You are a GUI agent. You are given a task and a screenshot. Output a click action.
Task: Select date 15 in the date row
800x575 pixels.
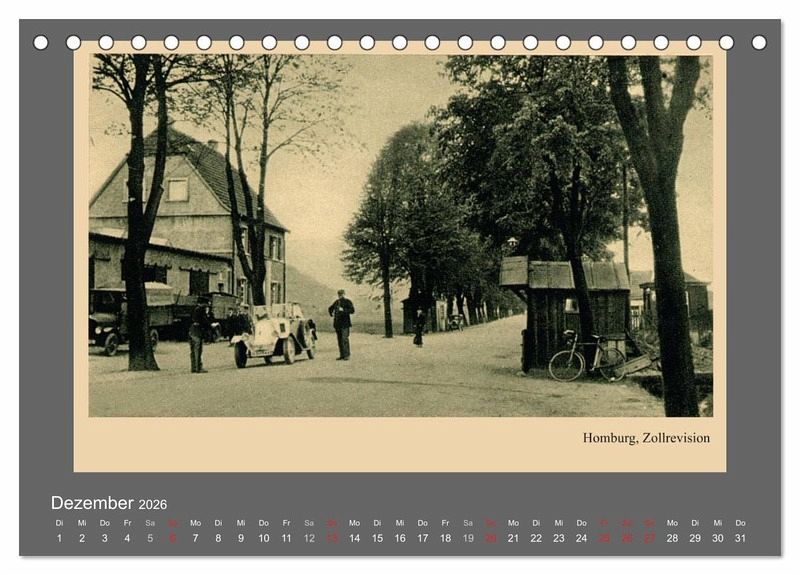377,538
